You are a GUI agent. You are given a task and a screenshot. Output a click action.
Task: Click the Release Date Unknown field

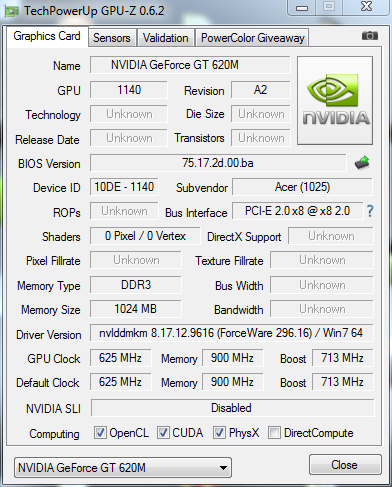[129, 138]
